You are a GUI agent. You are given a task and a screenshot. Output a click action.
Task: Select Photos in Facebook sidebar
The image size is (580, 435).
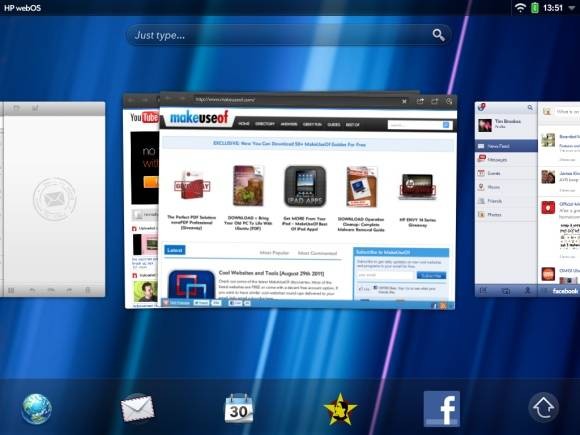click(x=506, y=214)
